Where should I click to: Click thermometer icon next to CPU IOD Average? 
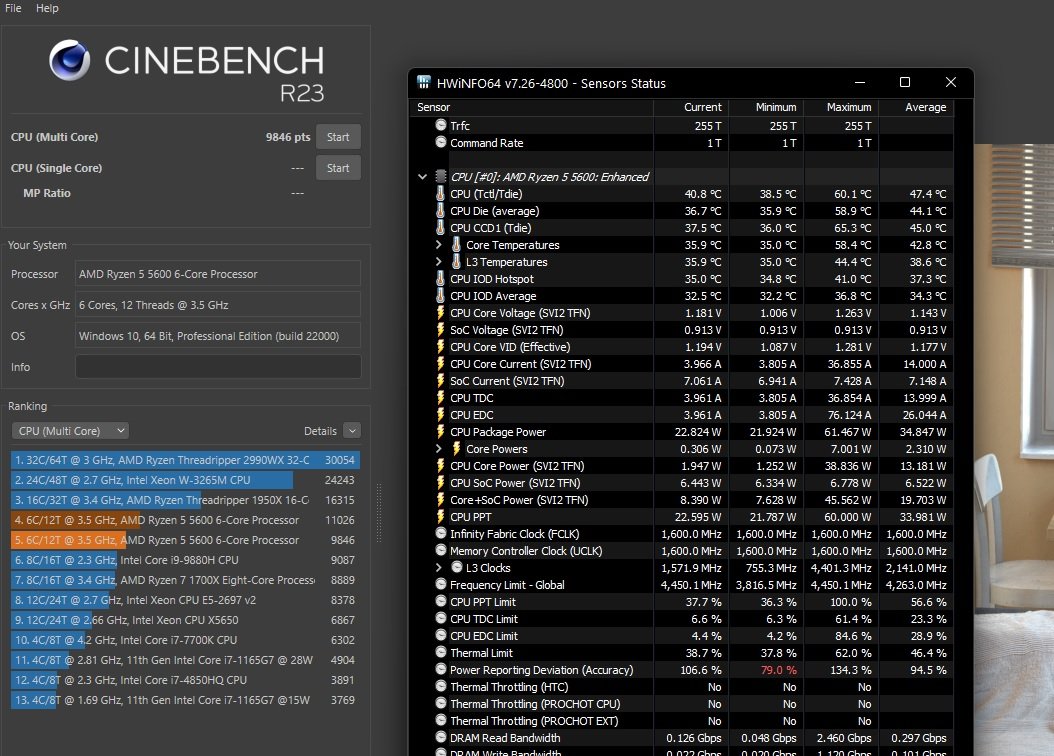click(440, 295)
